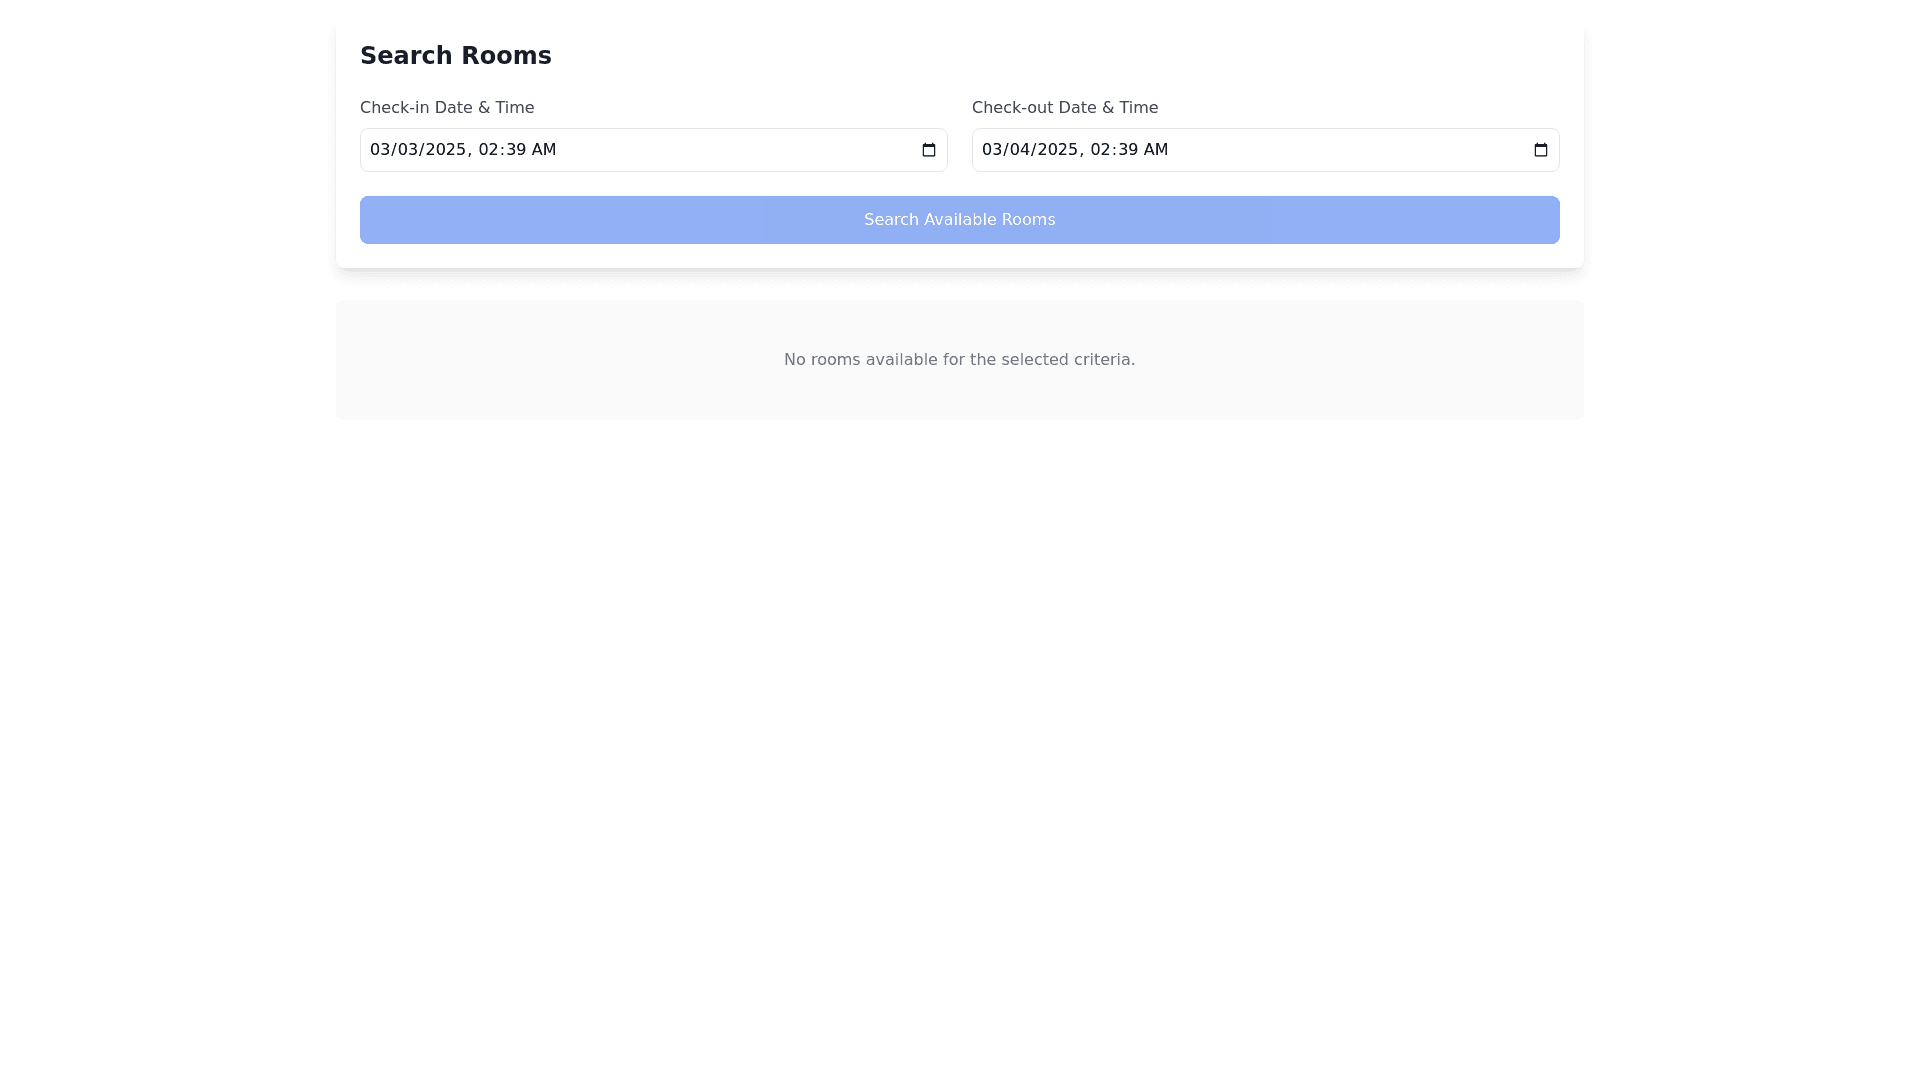Select the AM segment in check-out field
The width and height of the screenshot is (1920, 1080).
click(1156, 150)
